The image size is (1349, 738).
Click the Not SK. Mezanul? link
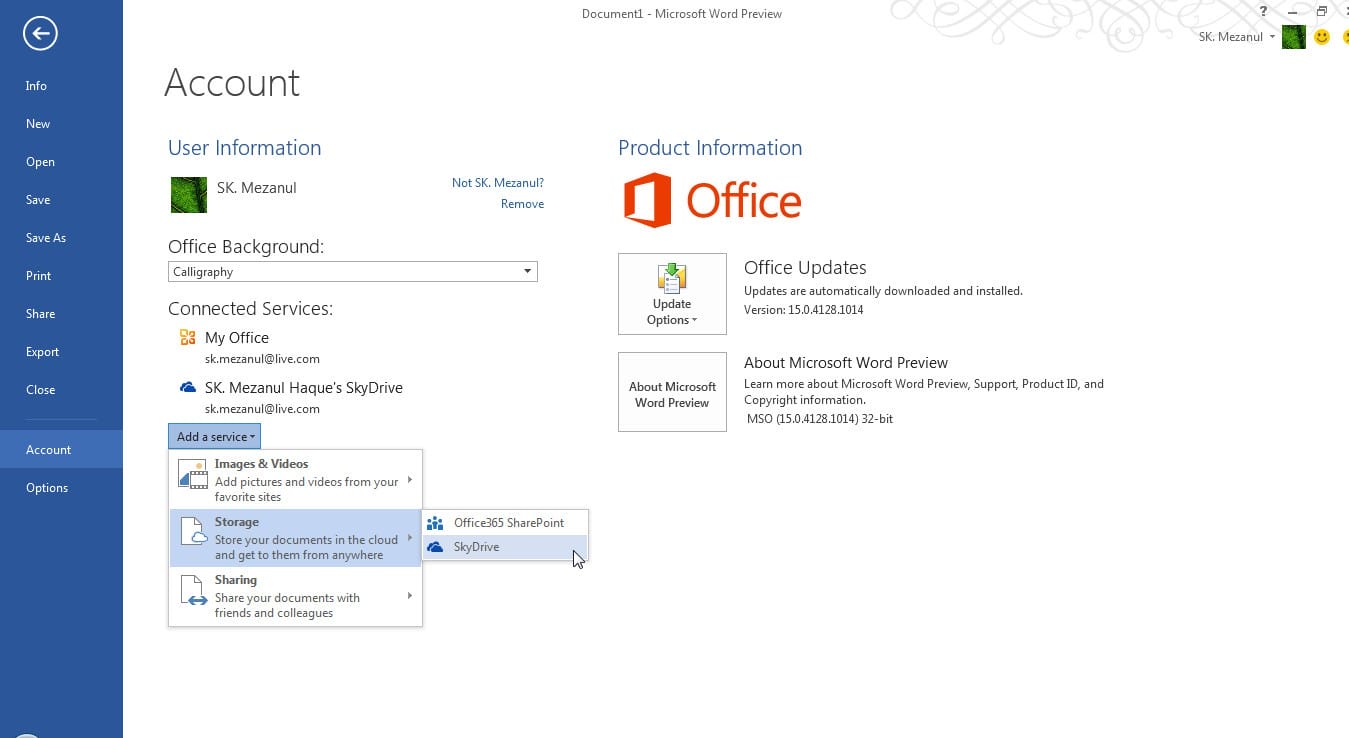pyautogui.click(x=498, y=183)
